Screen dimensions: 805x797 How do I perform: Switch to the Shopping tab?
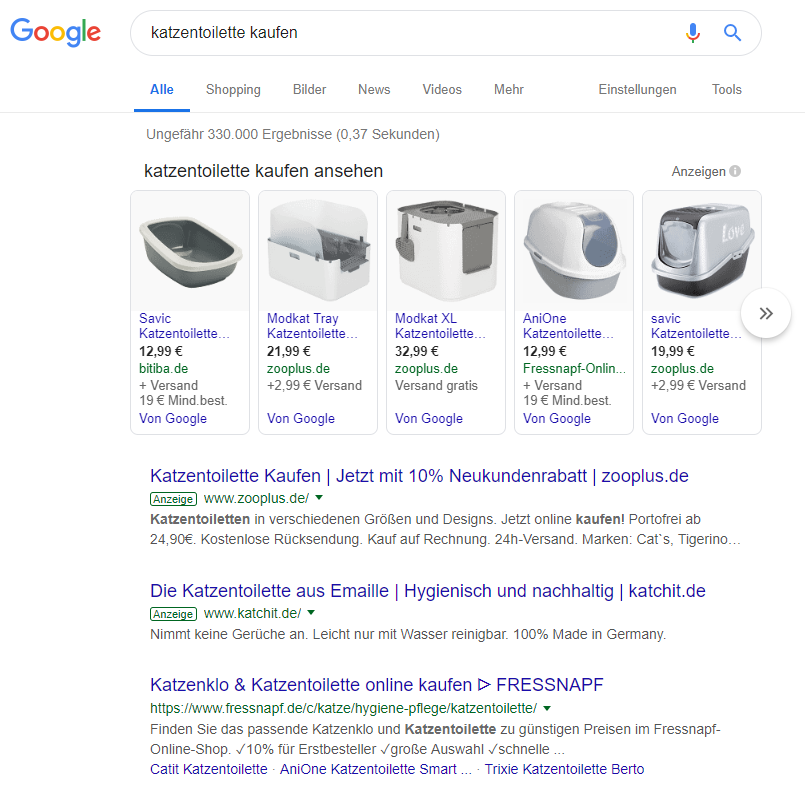point(233,90)
